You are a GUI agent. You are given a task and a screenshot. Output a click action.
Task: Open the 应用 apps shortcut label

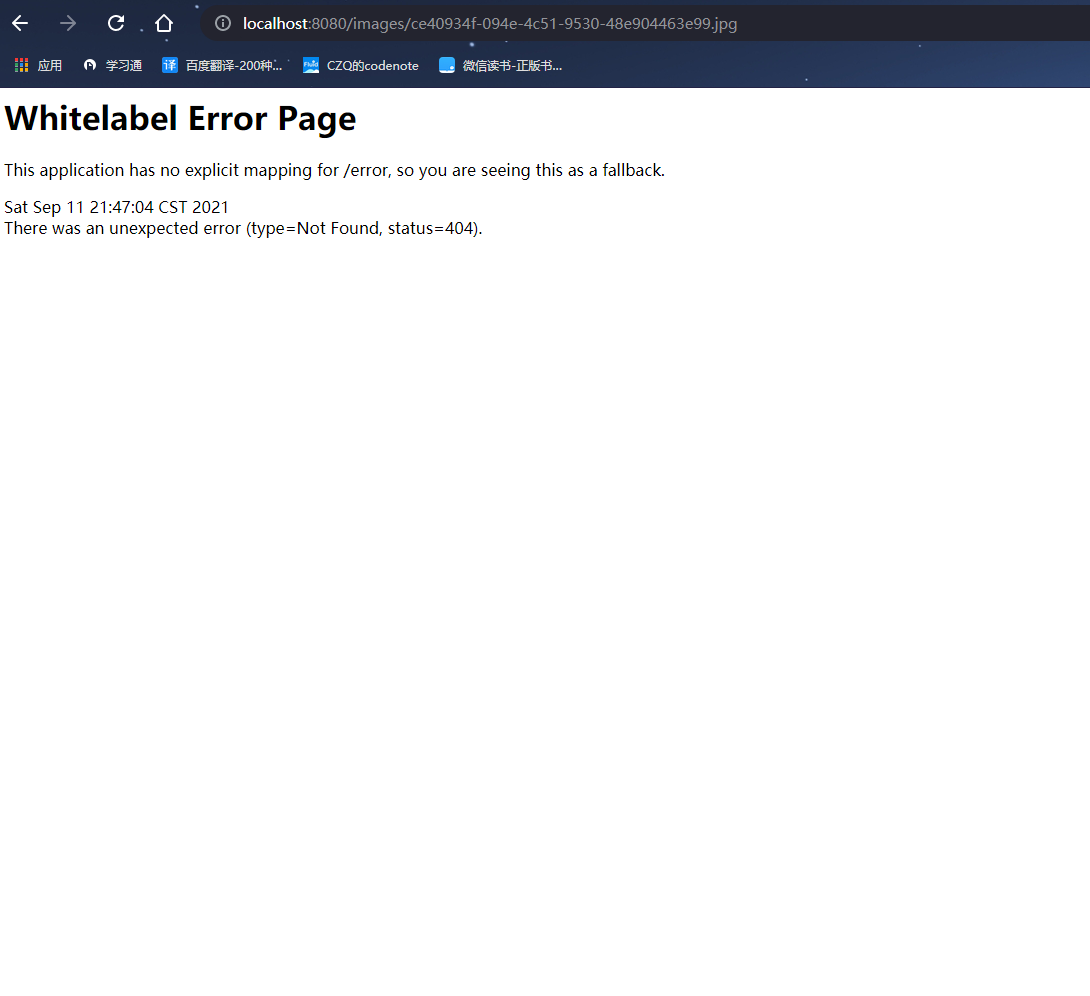(x=50, y=65)
